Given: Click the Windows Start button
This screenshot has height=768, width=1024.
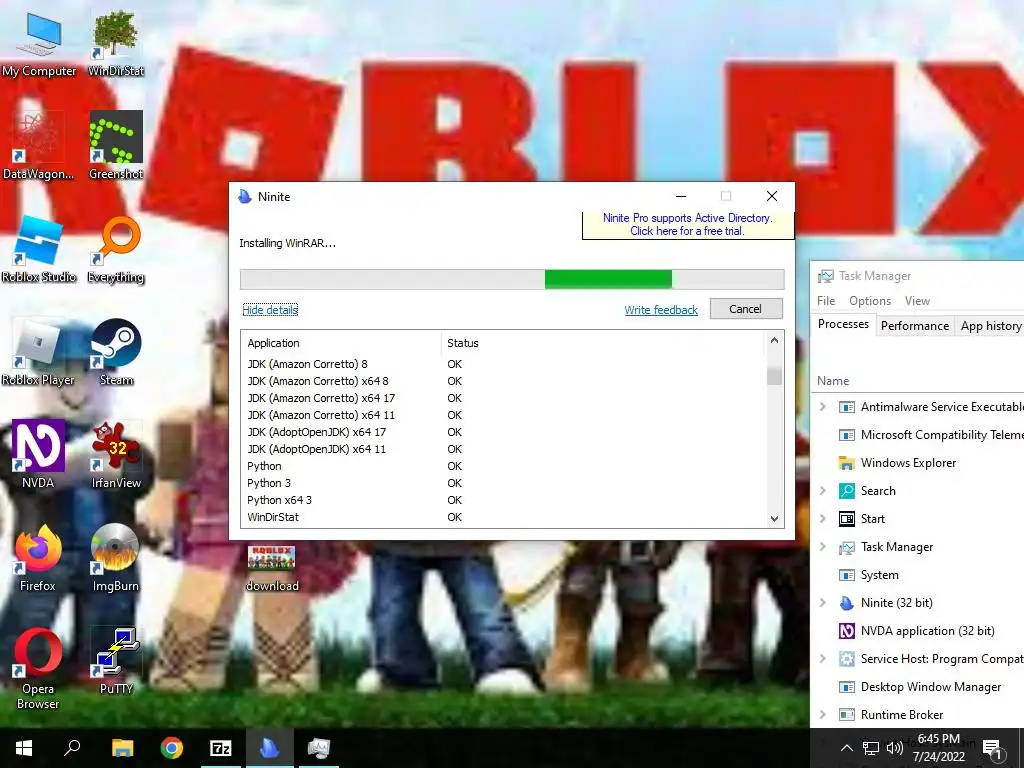Looking at the screenshot, I should [x=24, y=748].
